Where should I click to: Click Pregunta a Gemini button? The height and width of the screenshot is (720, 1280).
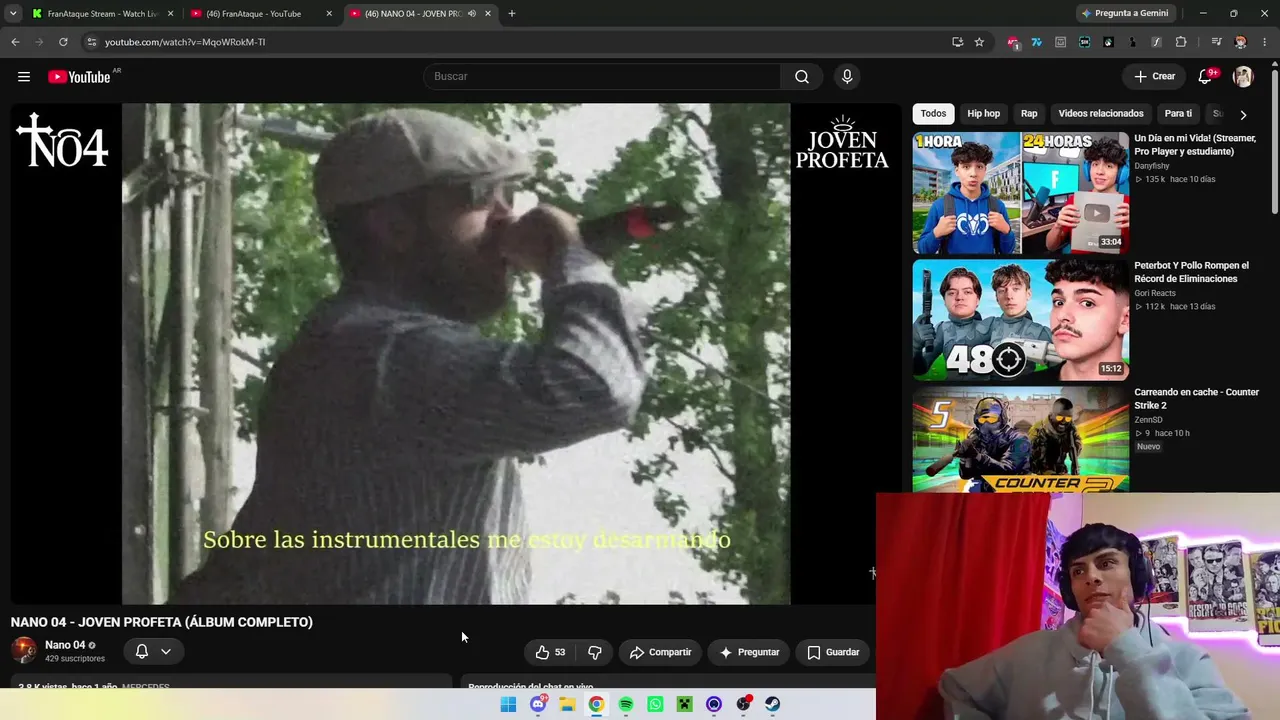(1124, 14)
